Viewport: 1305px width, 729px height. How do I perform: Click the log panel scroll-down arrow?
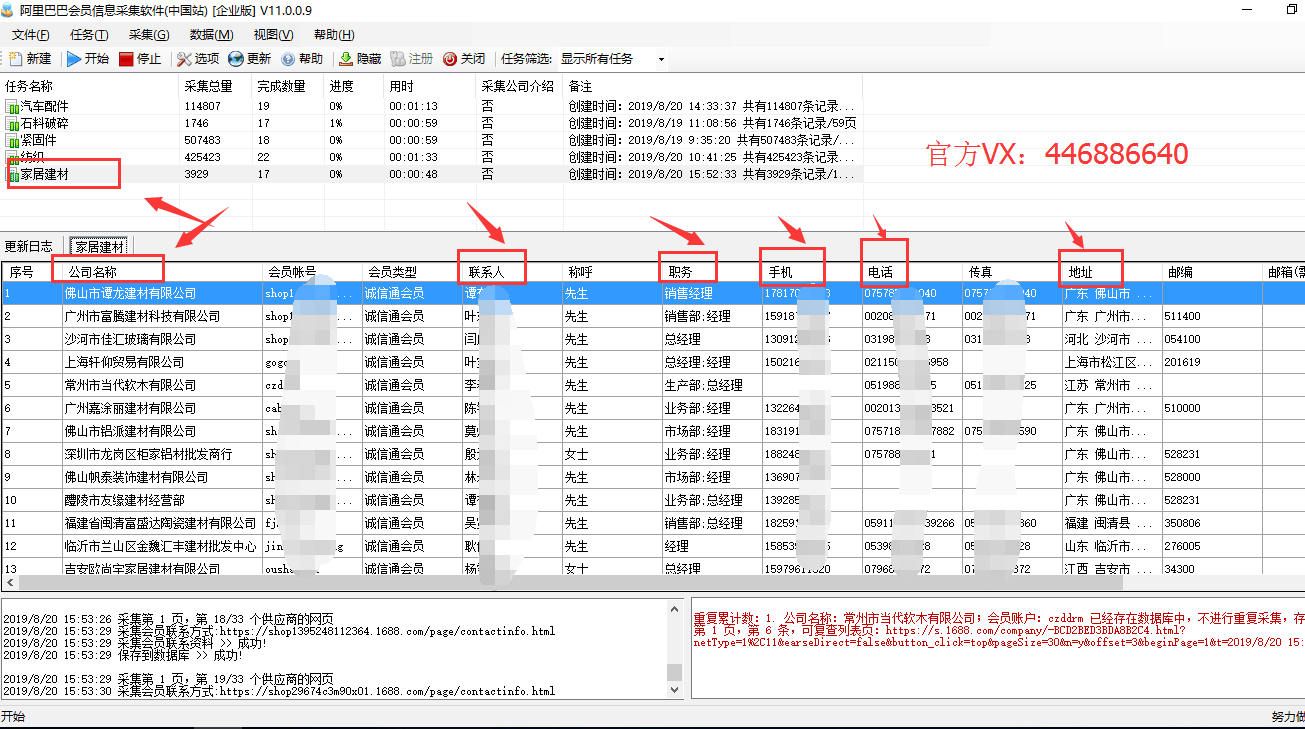[x=677, y=691]
